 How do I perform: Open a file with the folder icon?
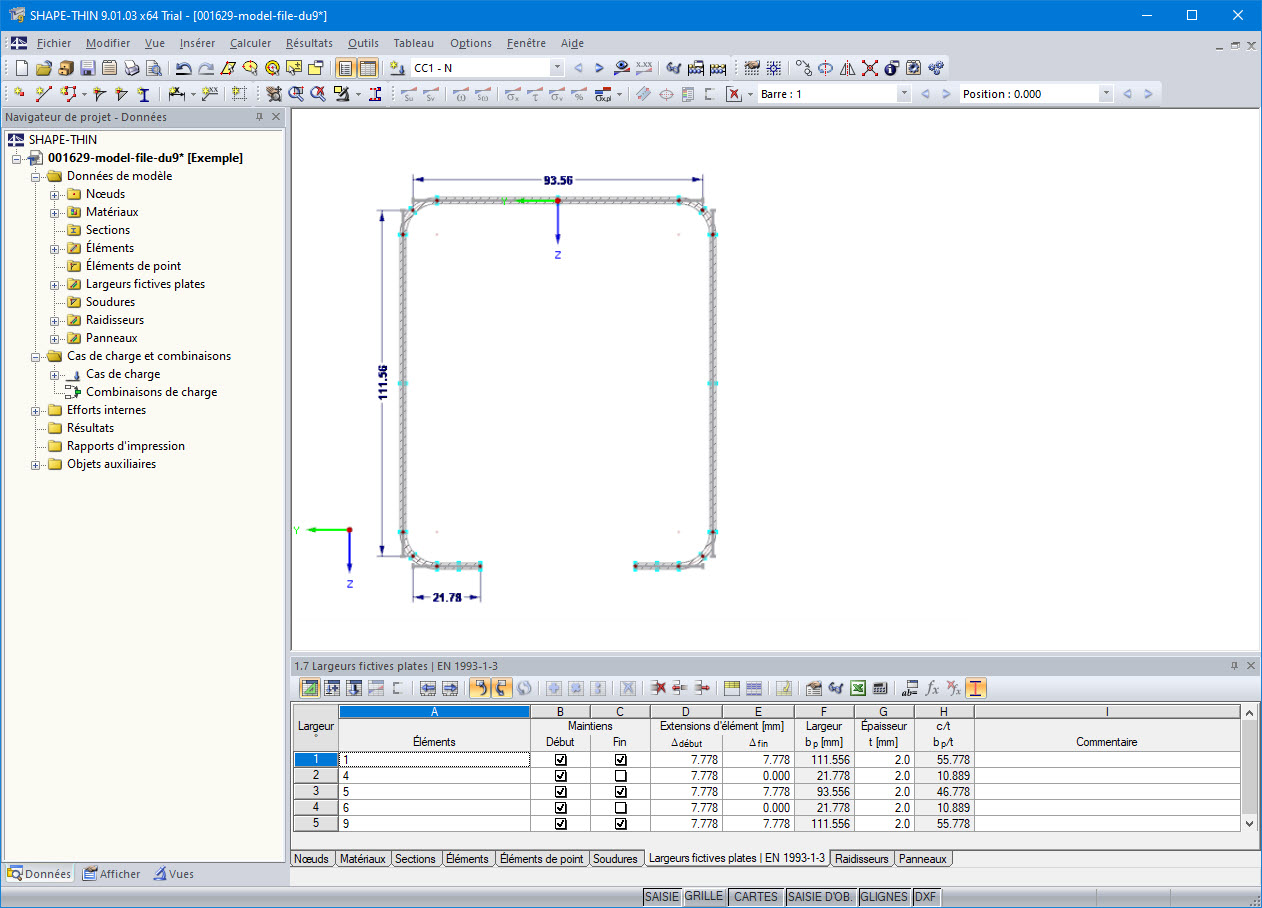coord(44,68)
